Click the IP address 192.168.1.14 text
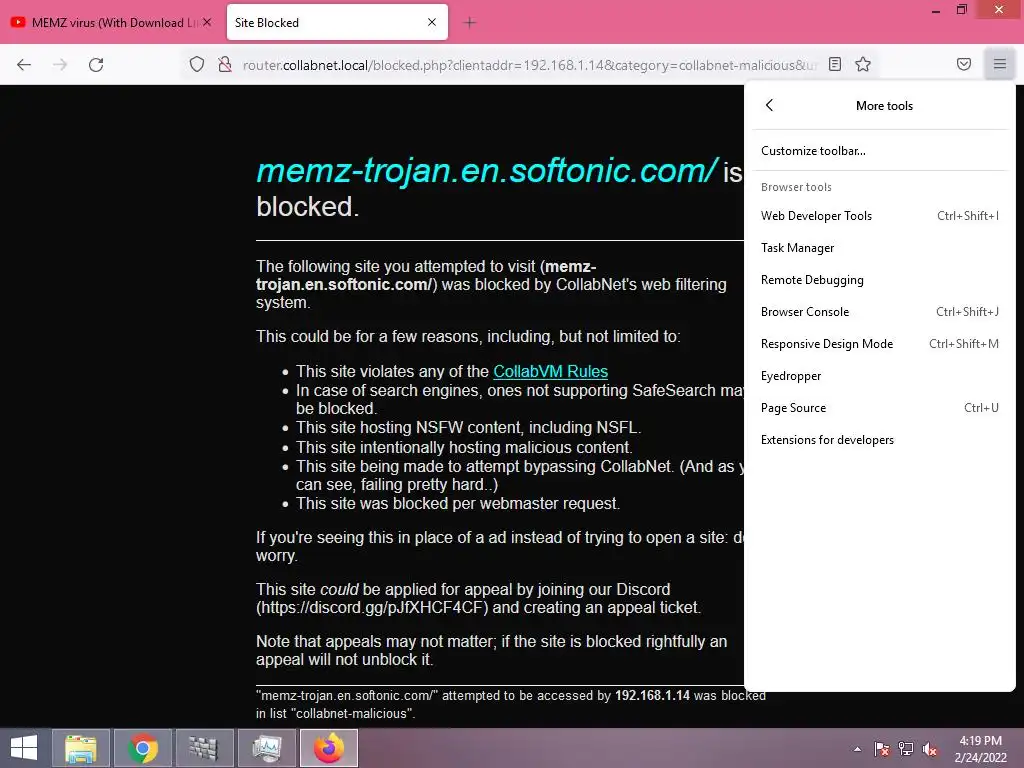The height and width of the screenshot is (768, 1024). coord(652,696)
